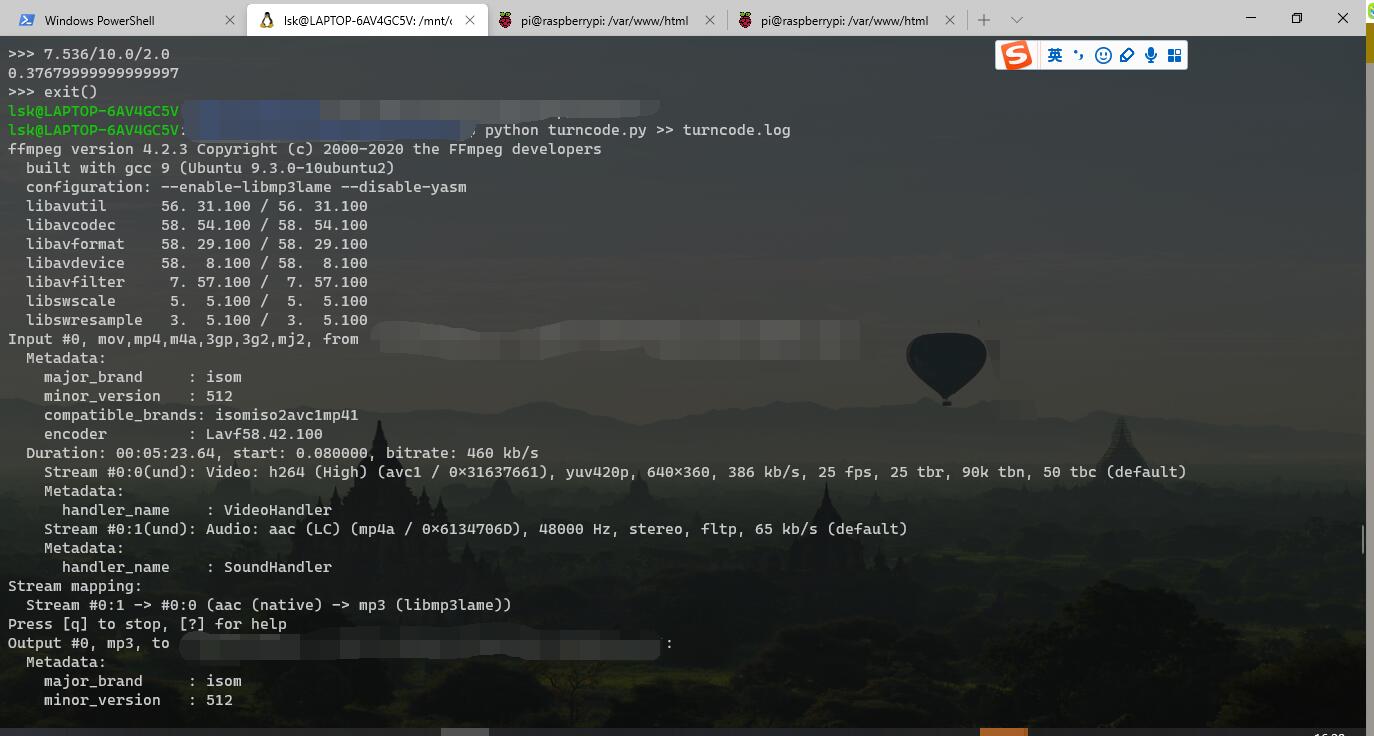Switch to the Windows PowerShell tab

click(x=123, y=20)
